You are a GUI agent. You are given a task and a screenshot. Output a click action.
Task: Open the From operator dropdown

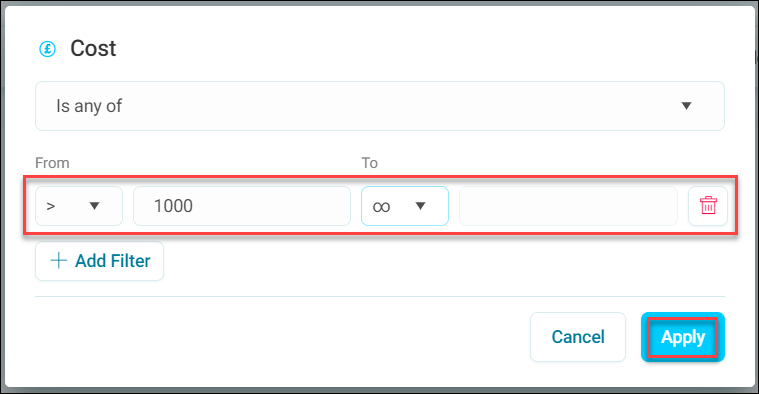79,206
